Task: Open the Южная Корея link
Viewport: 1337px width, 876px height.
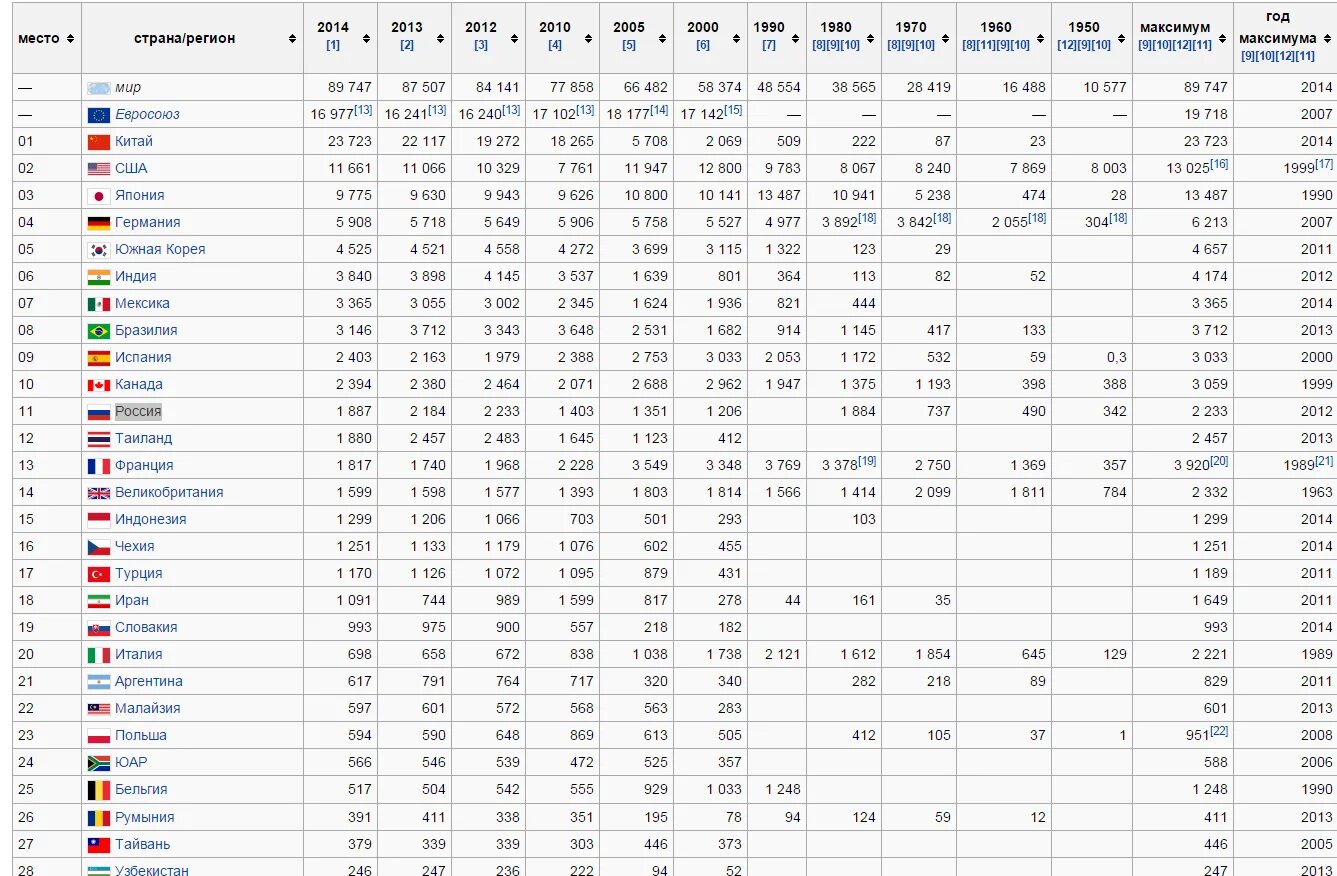Action: pos(160,250)
